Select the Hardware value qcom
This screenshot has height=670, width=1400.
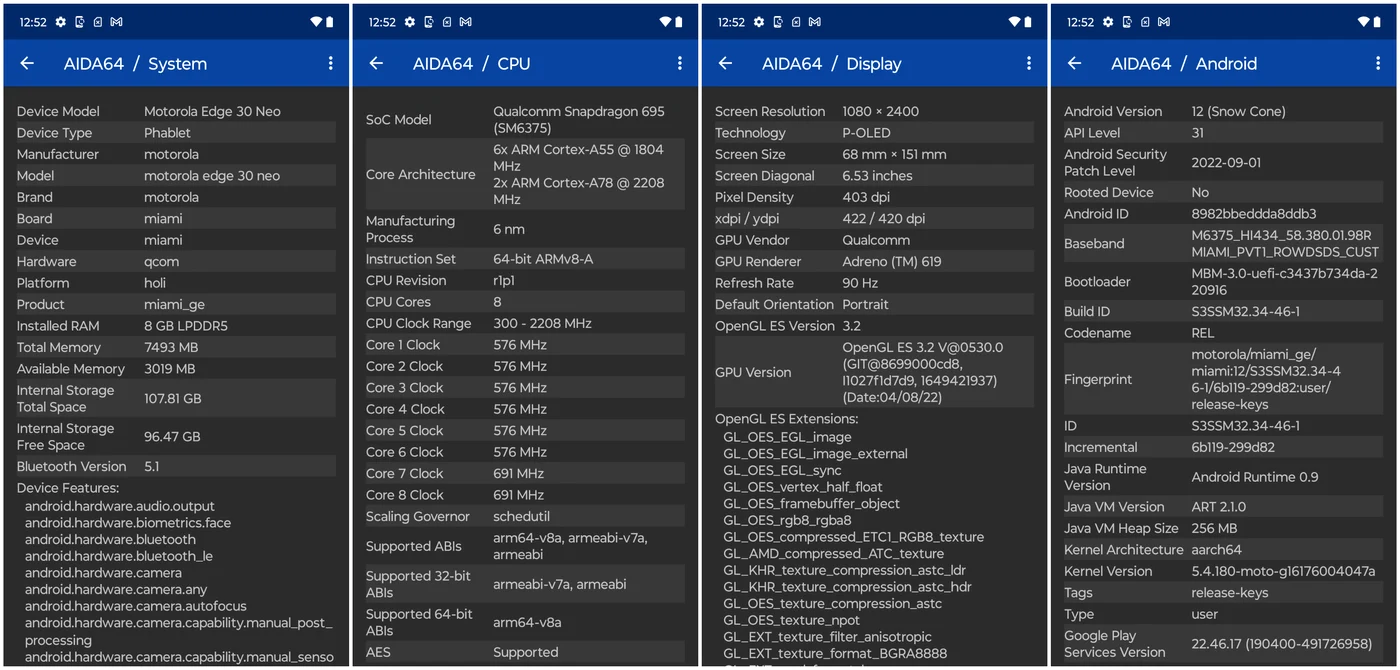pos(162,261)
